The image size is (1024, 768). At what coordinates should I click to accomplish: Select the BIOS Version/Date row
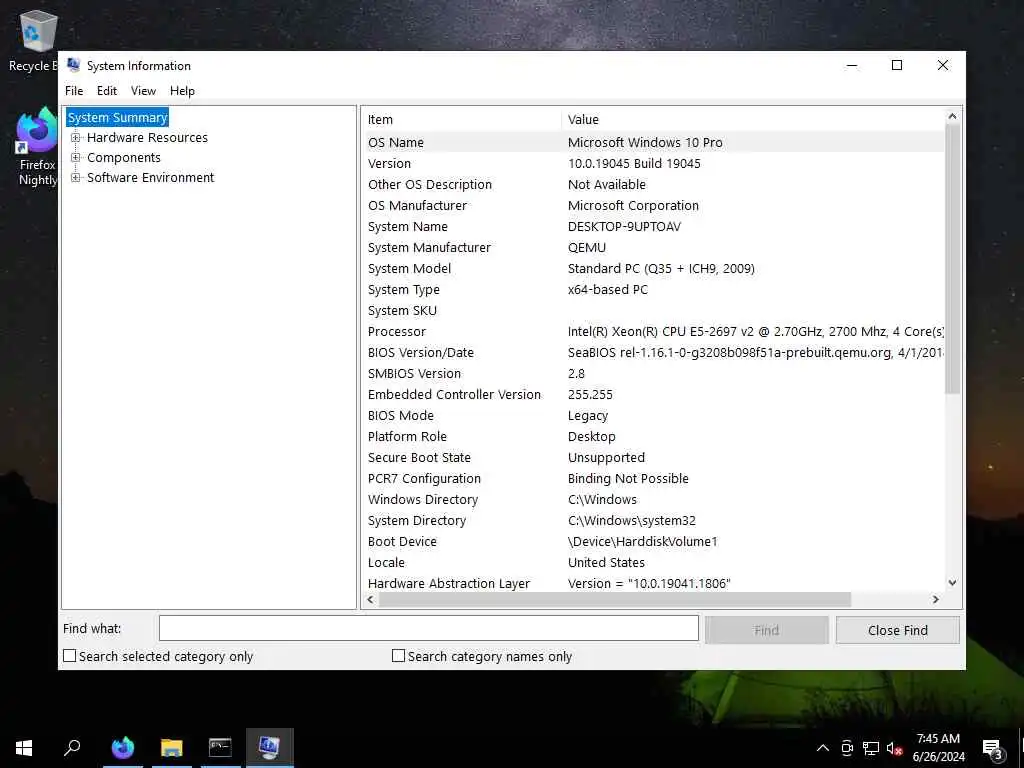click(653, 353)
